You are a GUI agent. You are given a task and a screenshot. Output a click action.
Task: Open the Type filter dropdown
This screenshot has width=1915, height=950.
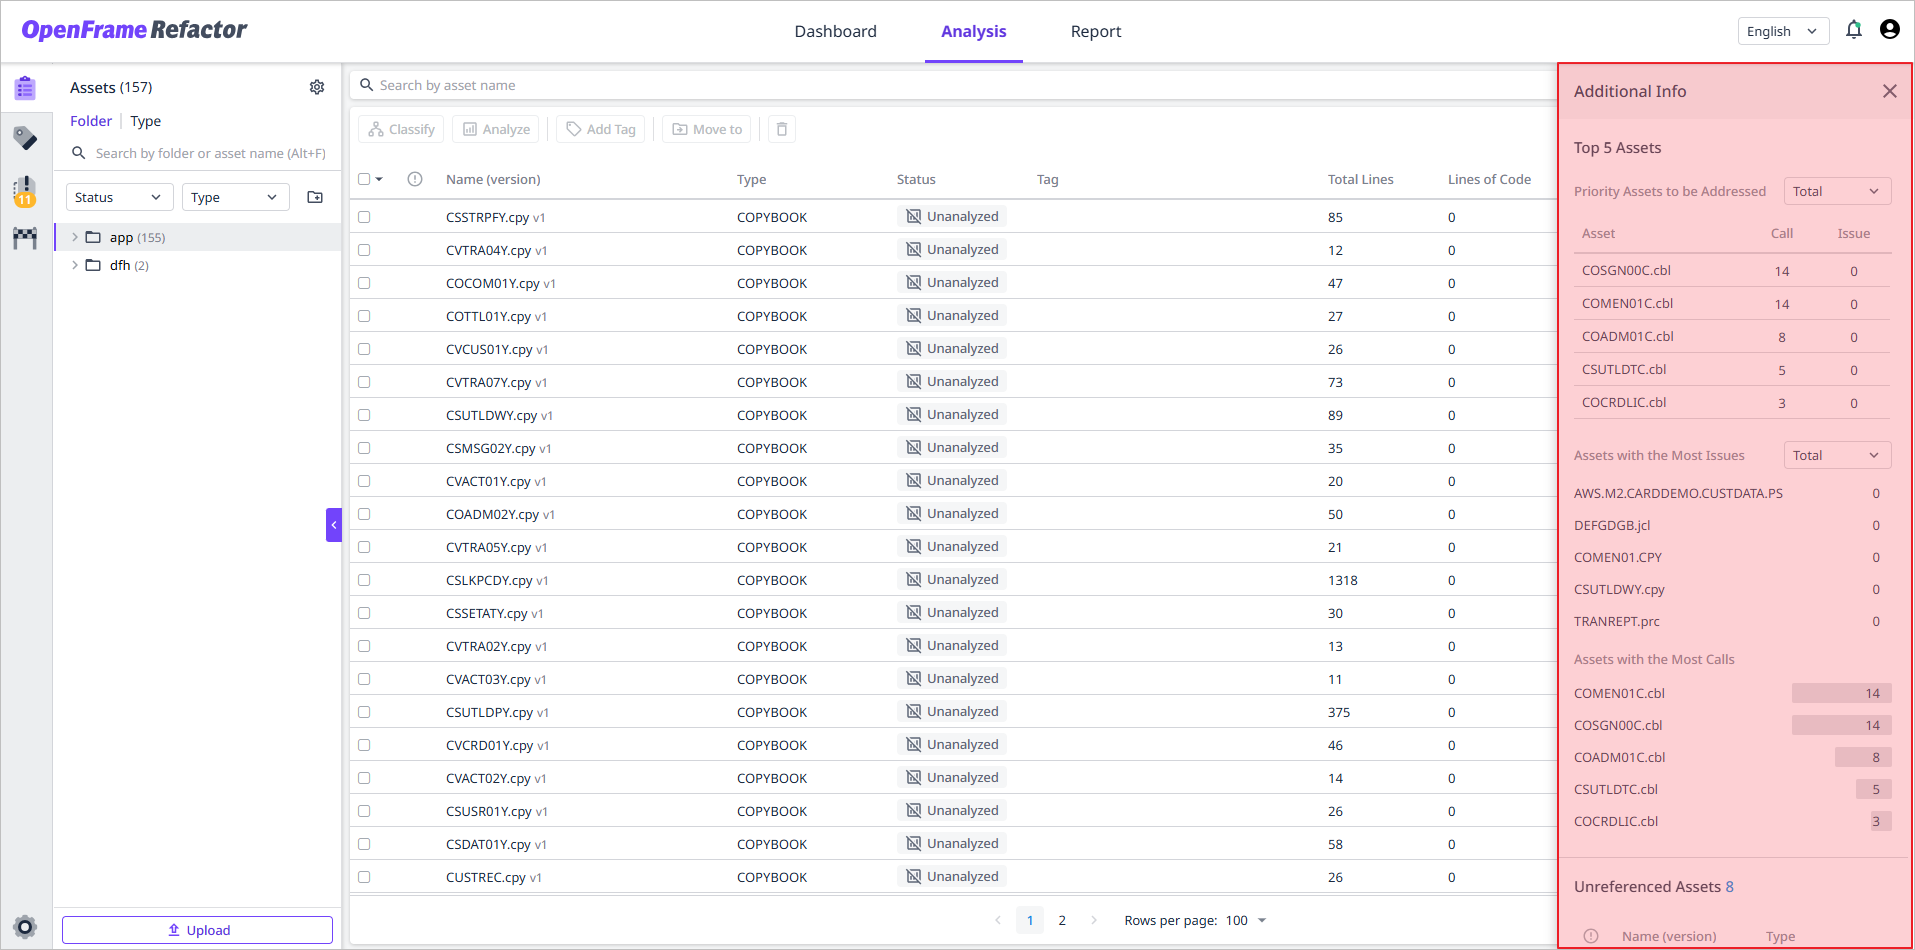tap(236, 197)
